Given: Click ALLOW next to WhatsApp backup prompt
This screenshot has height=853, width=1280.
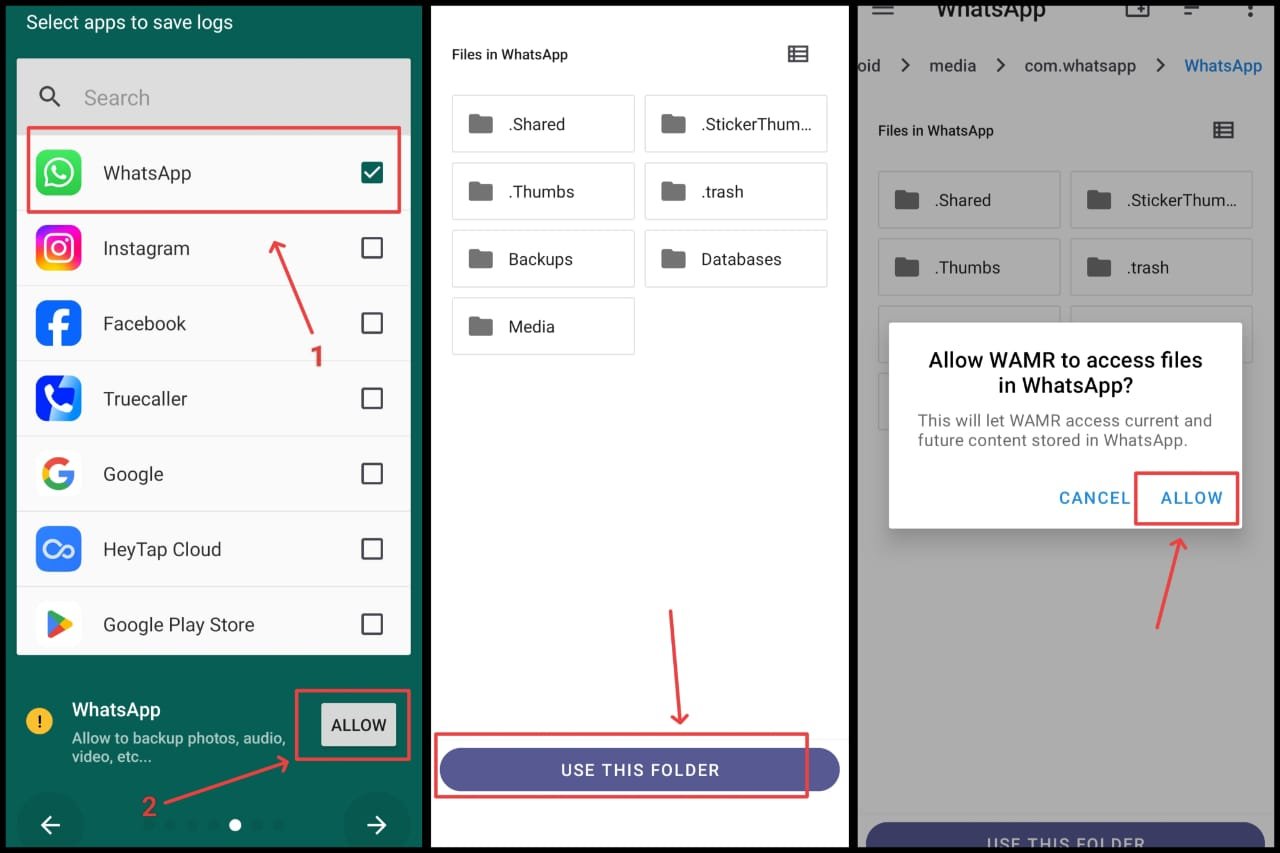Looking at the screenshot, I should click(359, 725).
